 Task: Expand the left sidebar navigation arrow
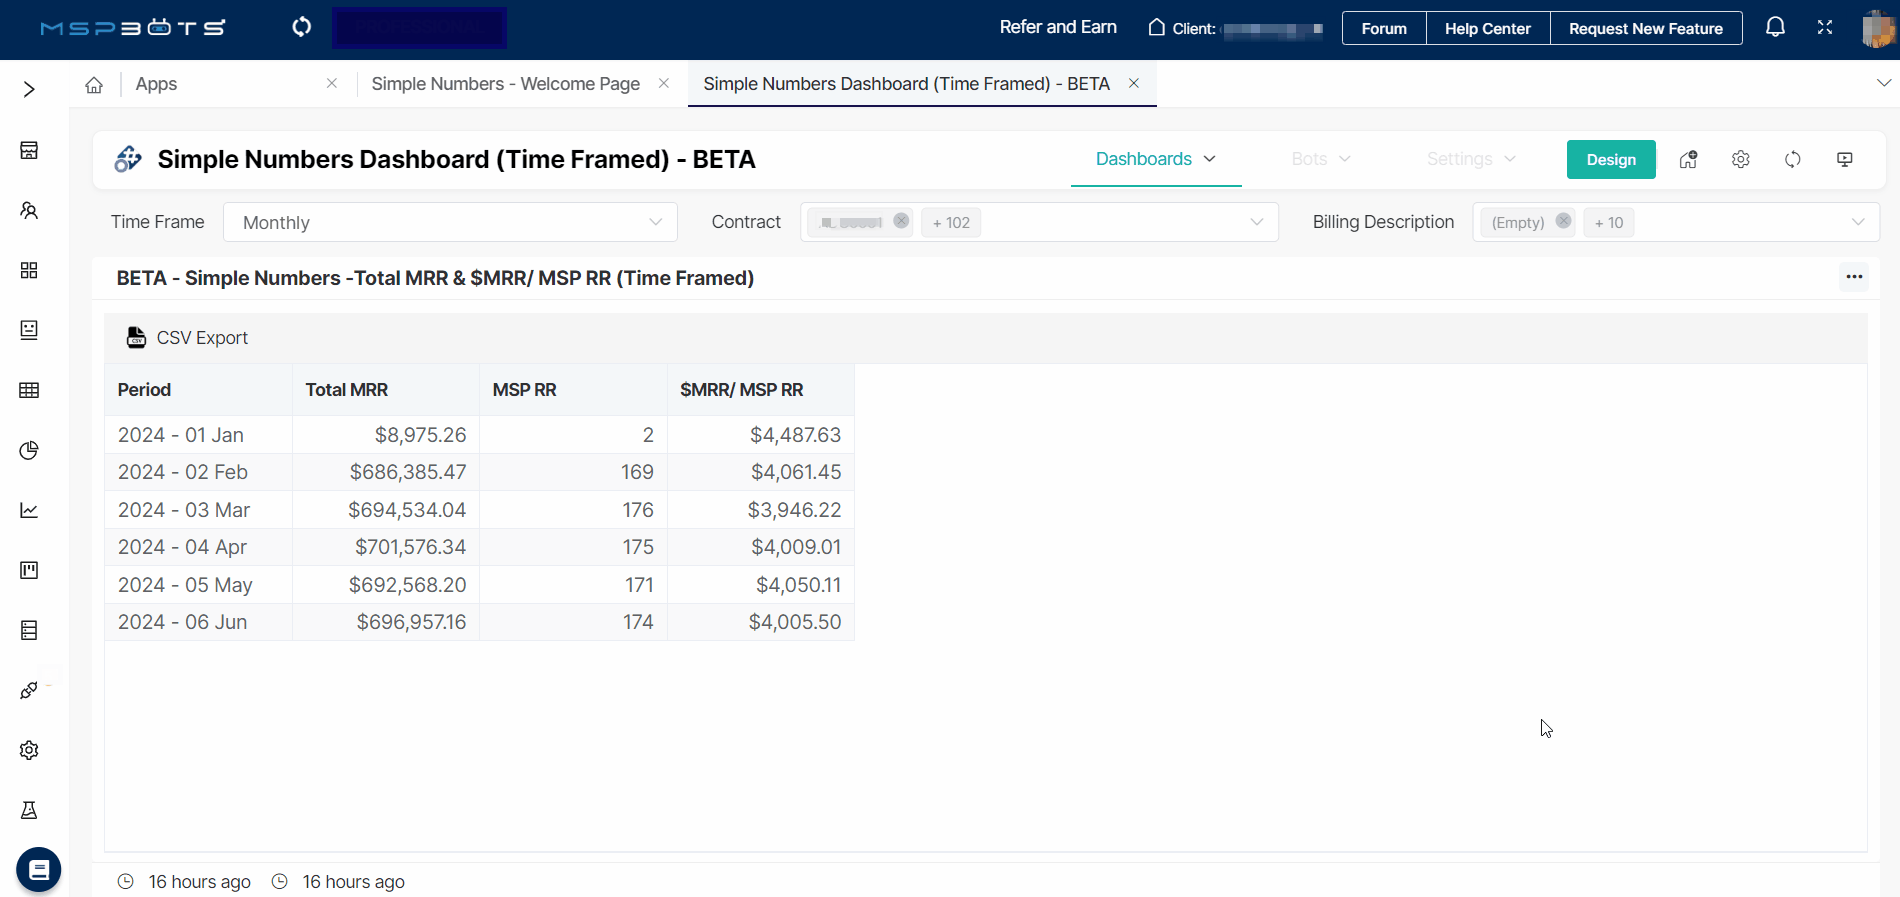point(29,89)
